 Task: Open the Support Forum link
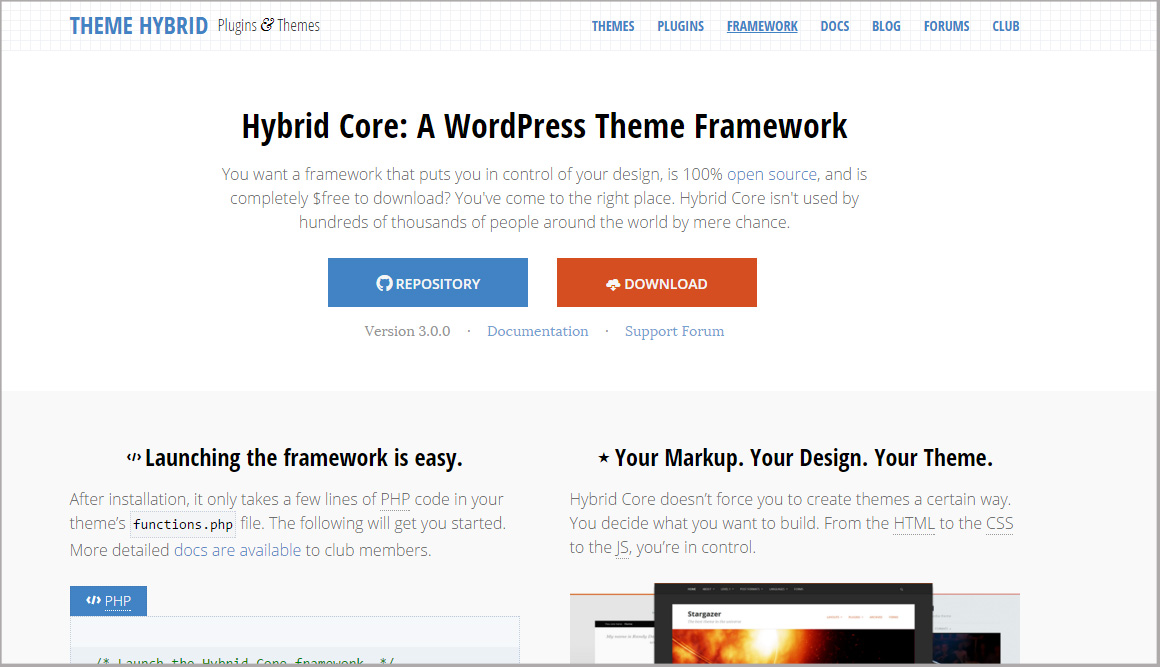(675, 331)
